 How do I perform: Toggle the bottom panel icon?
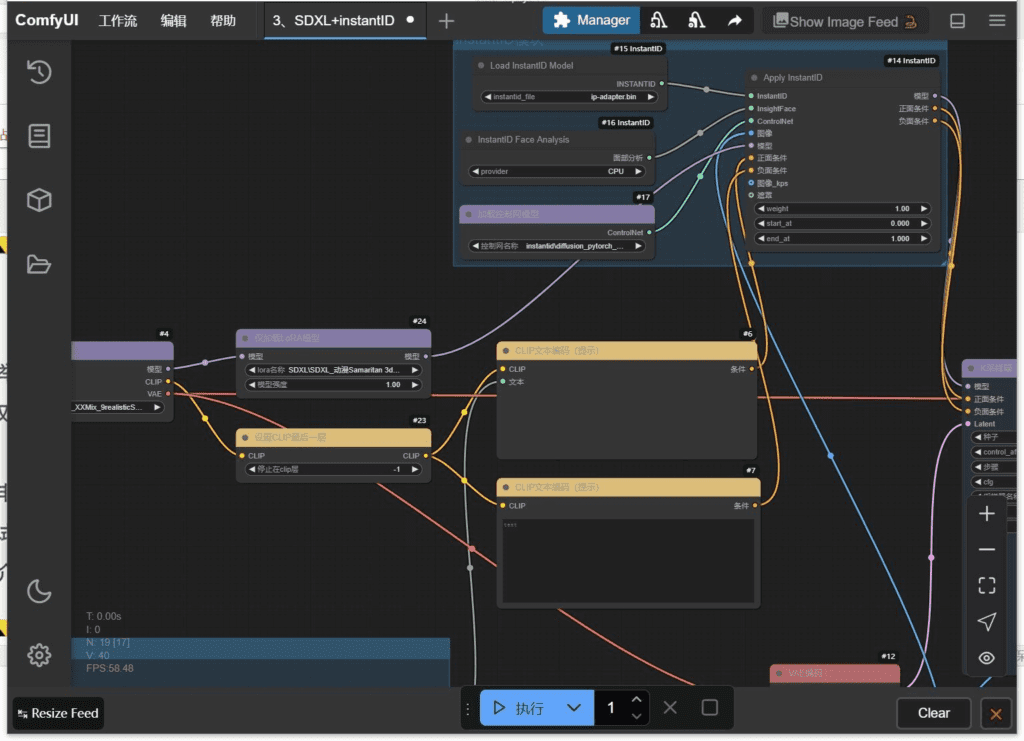click(957, 21)
